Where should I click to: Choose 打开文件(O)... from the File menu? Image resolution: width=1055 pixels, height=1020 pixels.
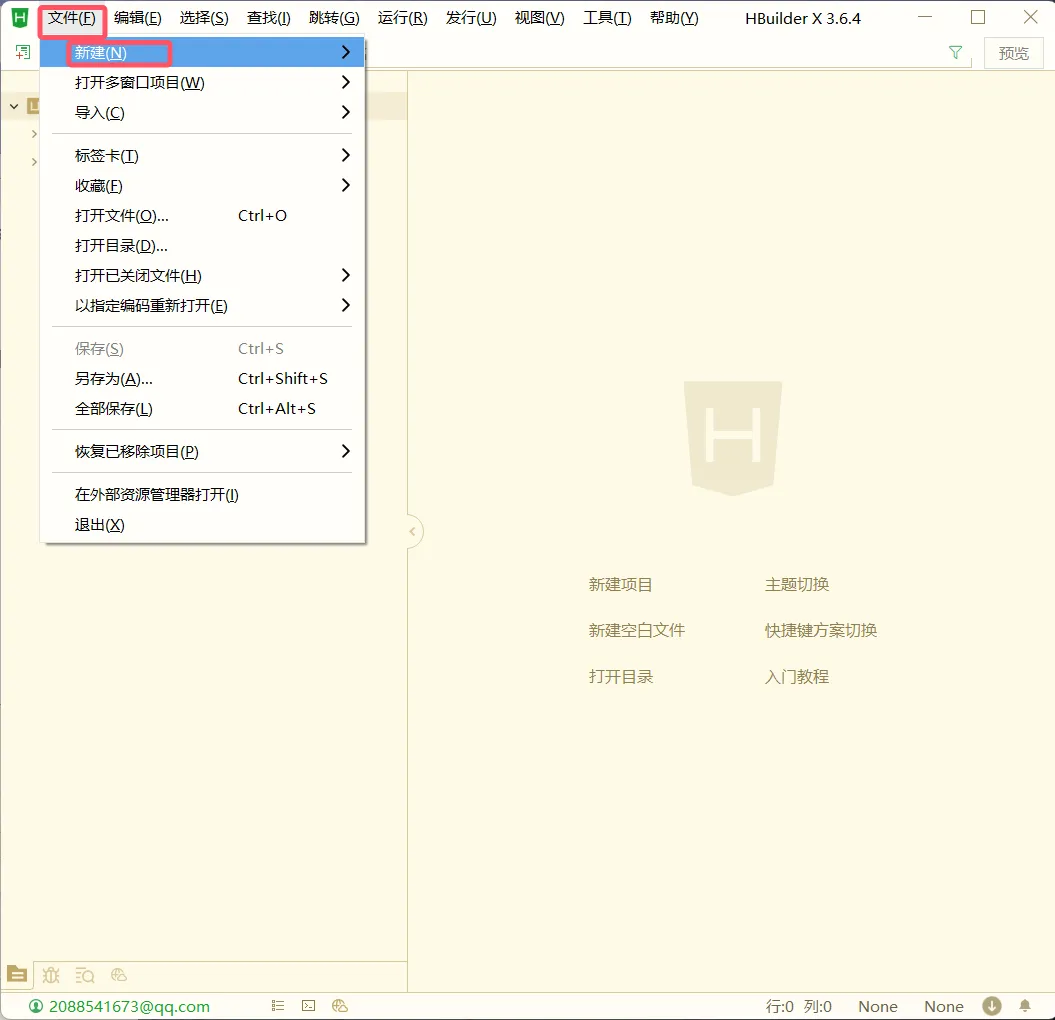click(202, 216)
